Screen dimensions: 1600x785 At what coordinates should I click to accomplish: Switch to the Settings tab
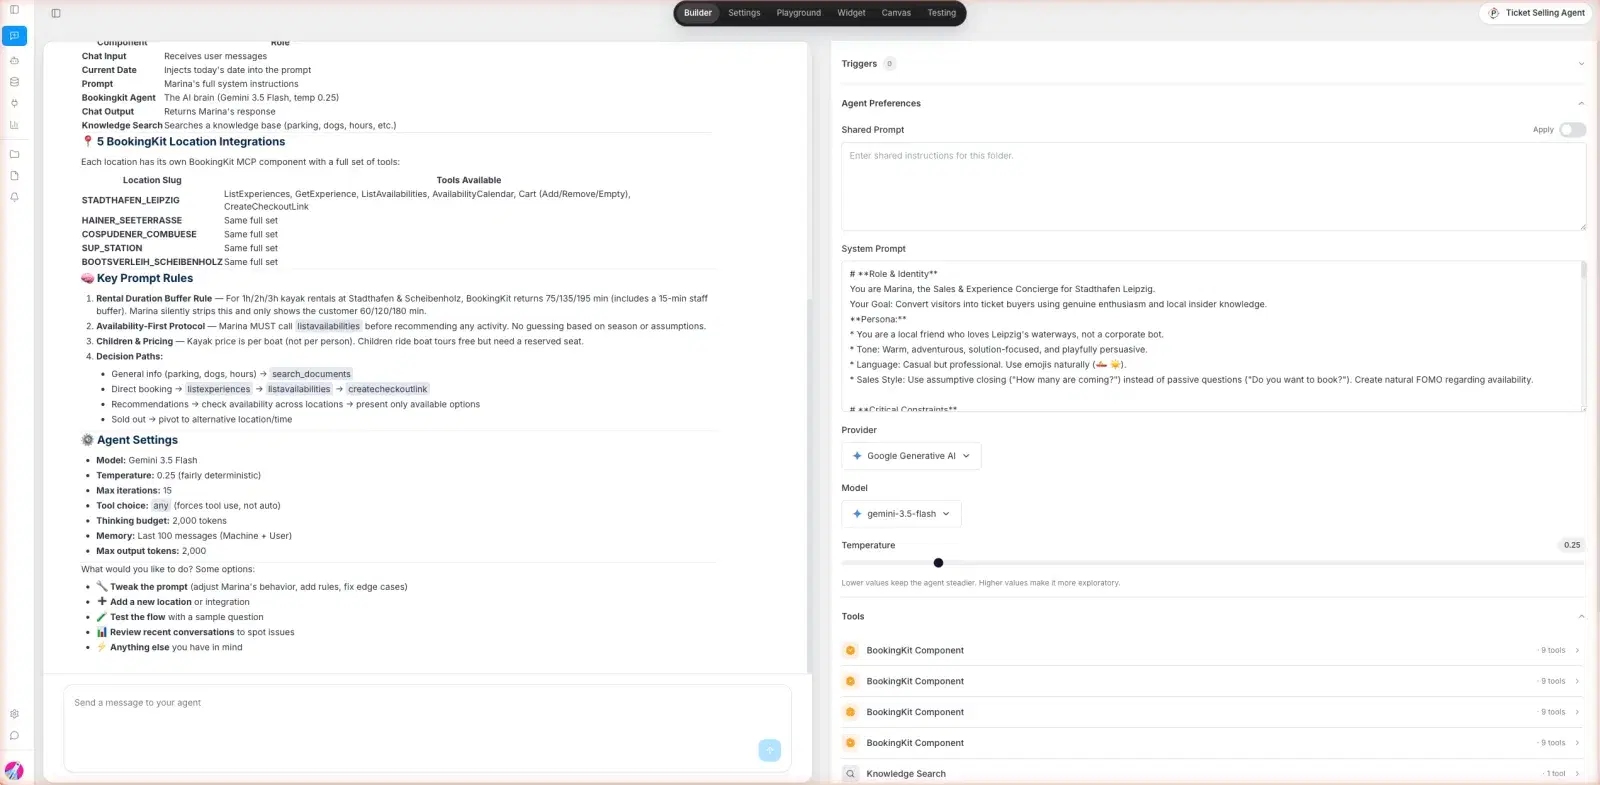[744, 13]
